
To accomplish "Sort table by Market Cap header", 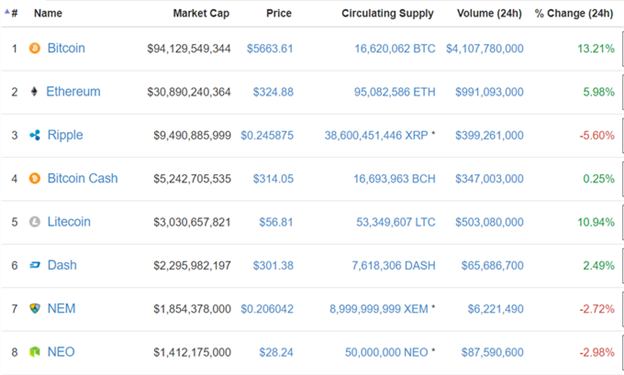I will click(x=201, y=14).
